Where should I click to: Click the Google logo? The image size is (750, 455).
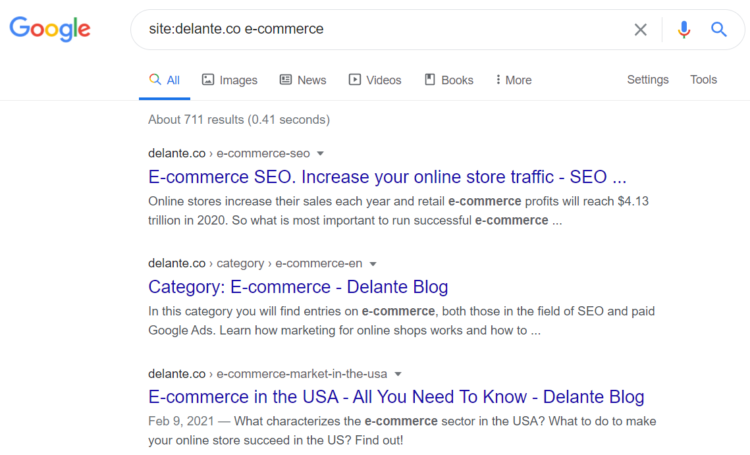[x=50, y=29]
